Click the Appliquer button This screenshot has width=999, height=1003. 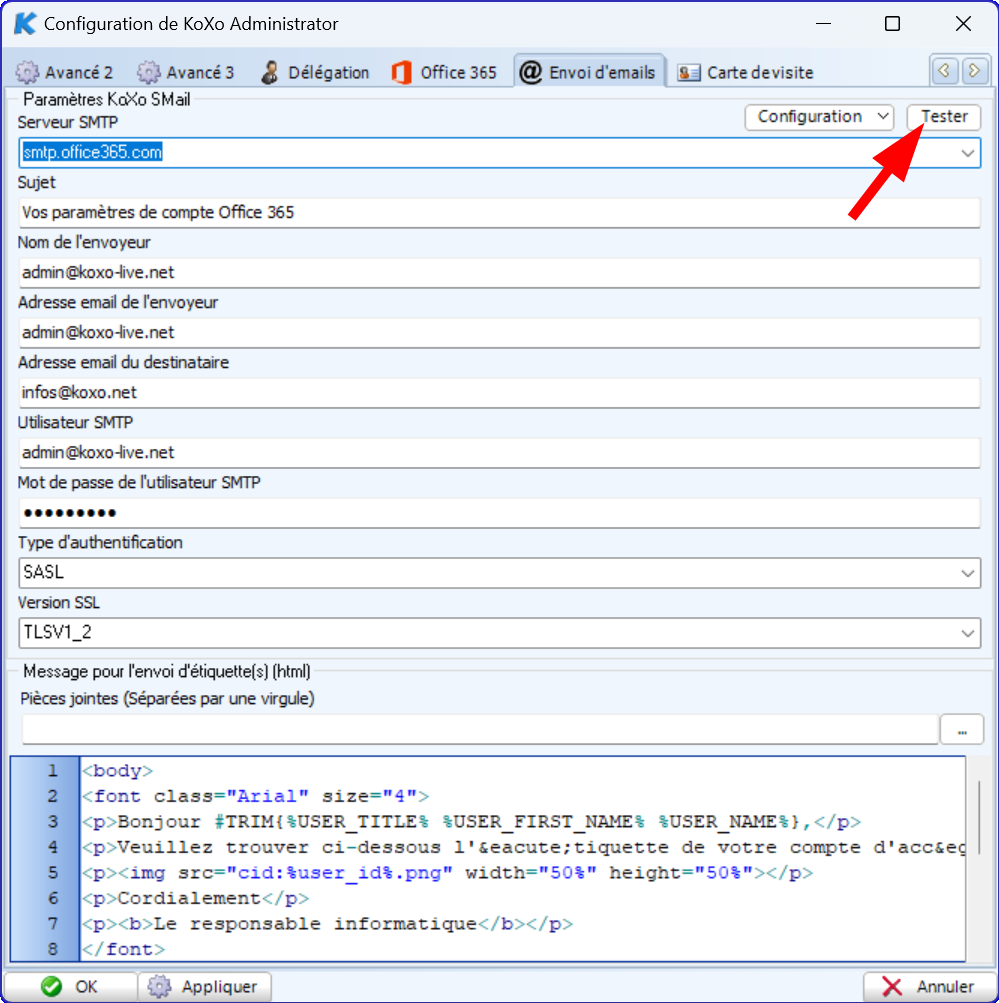coord(205,986)
